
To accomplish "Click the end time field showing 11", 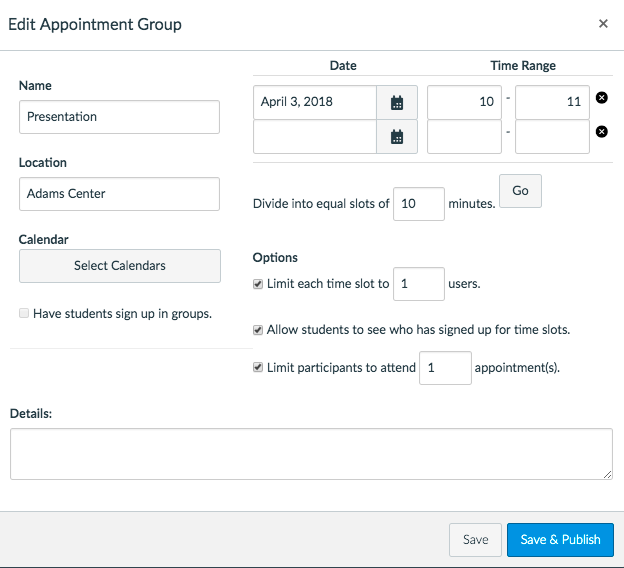I will pos(552,102).
